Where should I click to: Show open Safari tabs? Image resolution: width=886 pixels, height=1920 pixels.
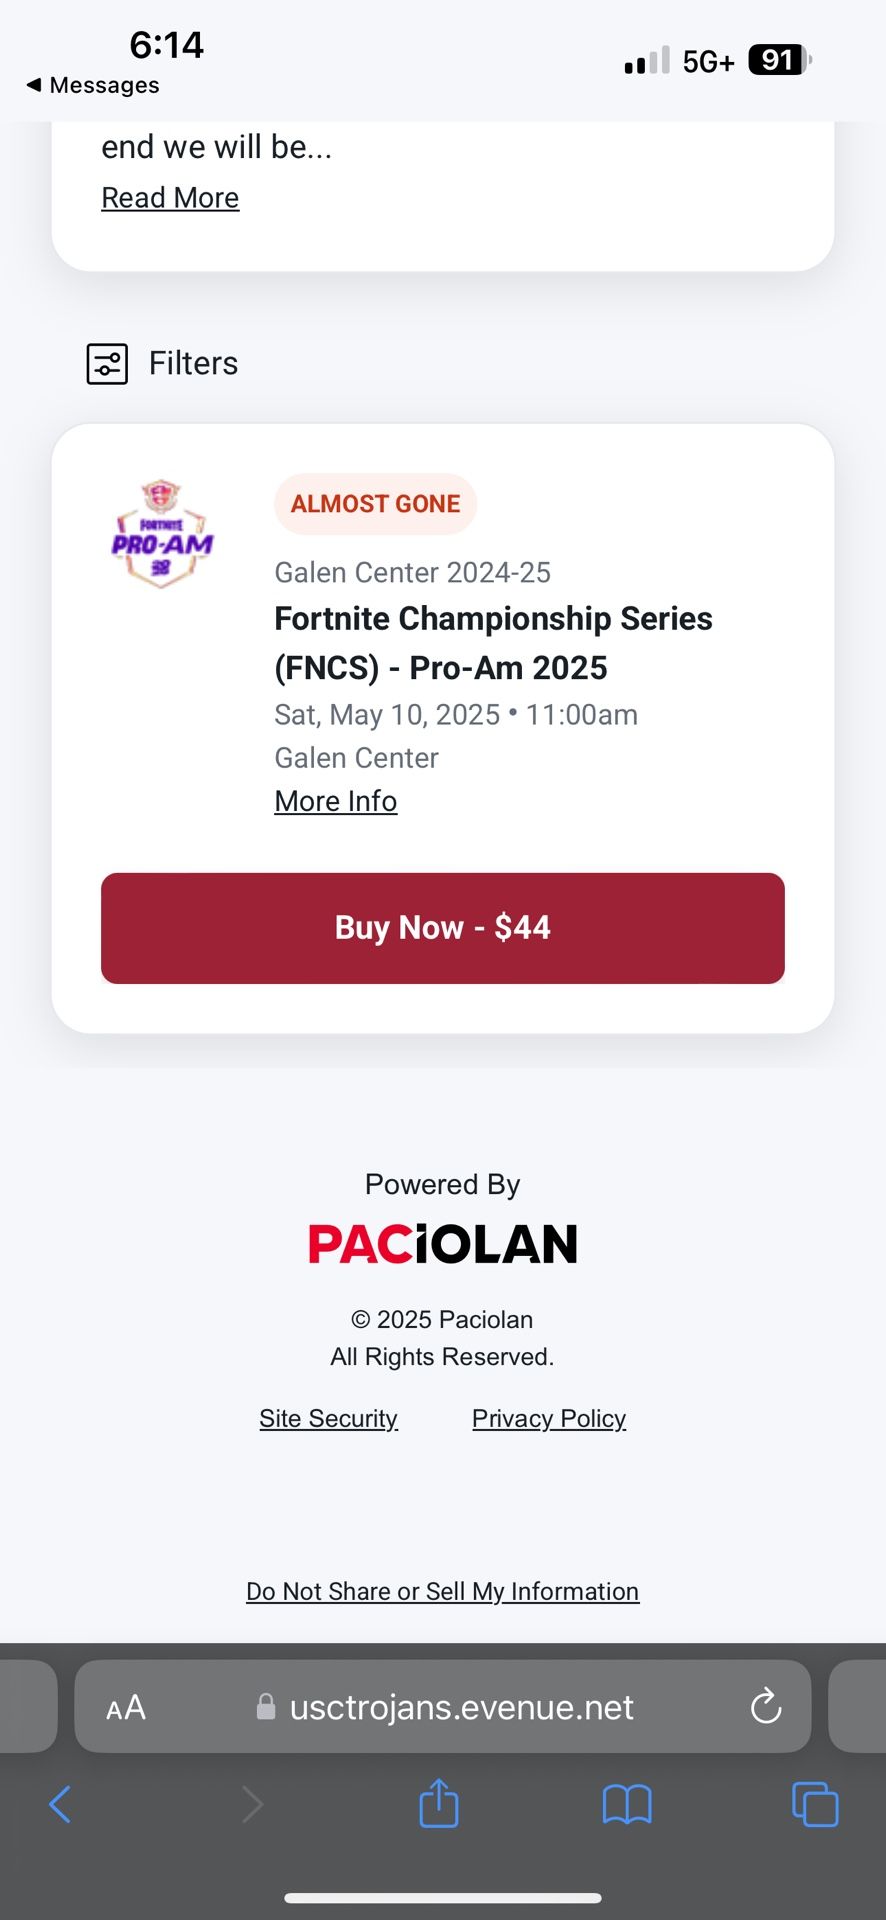[815, 1805]
